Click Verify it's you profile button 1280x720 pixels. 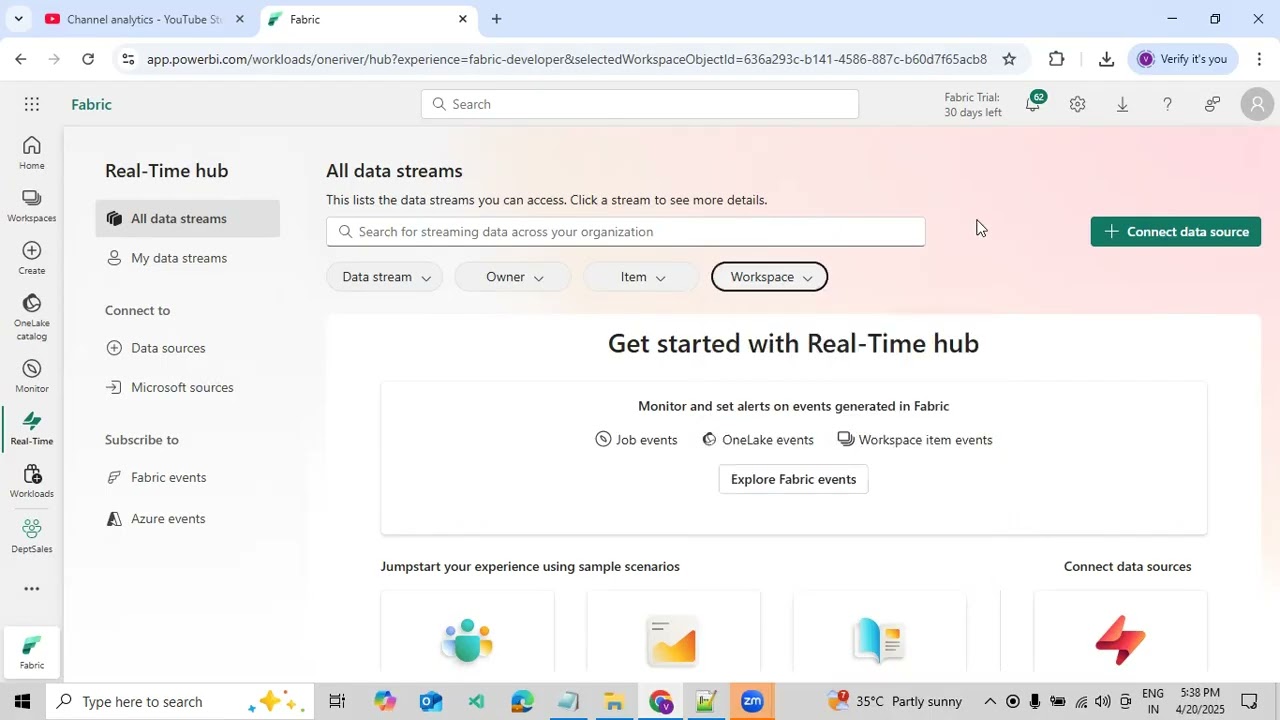click(x=1182, y=59)
